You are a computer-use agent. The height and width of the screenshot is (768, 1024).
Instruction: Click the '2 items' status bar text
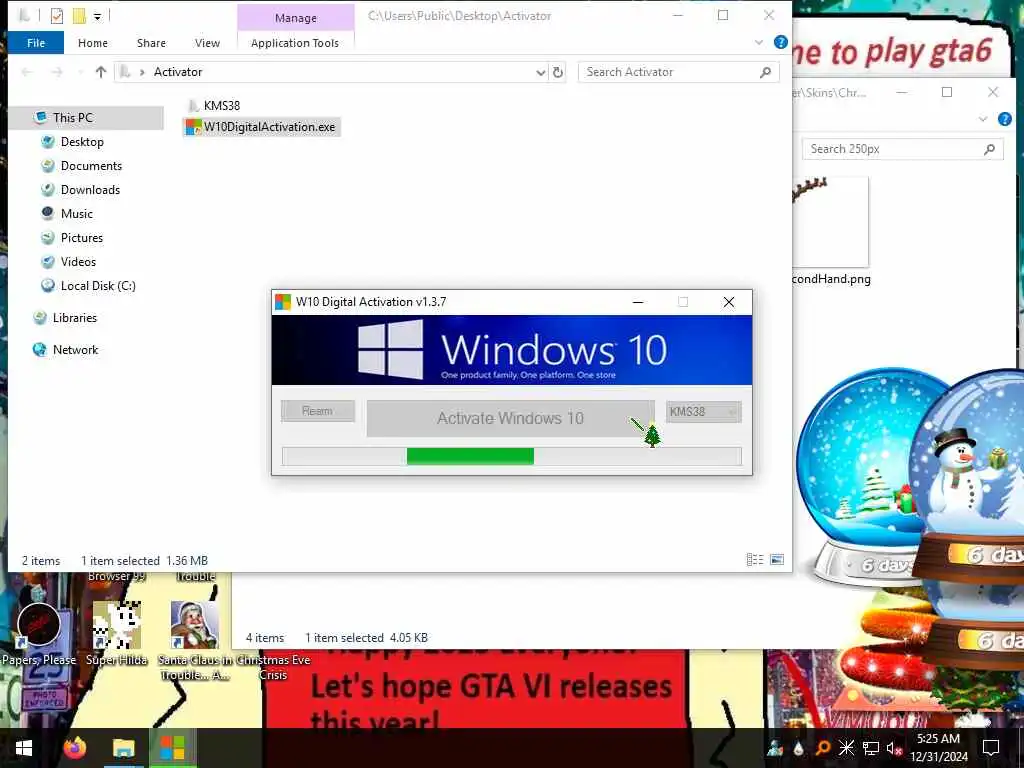tap(41, 561)
